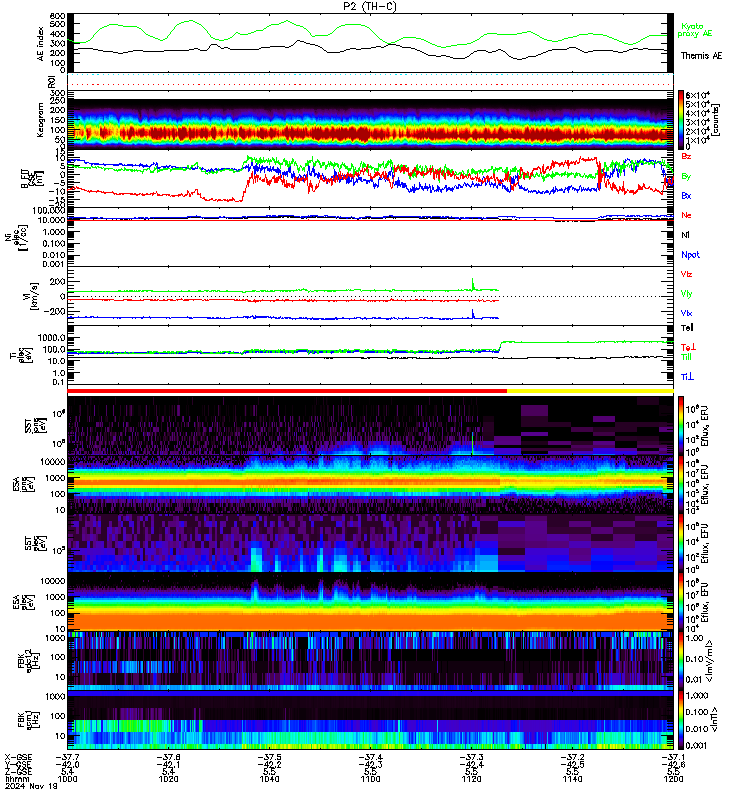Click the 600 tick on the AE index axis

click(57, 16)
